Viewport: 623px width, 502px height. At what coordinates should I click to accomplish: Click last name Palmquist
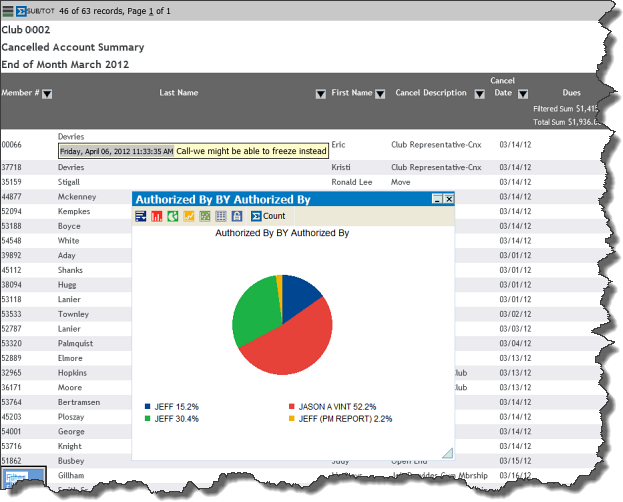pos(75,343)
